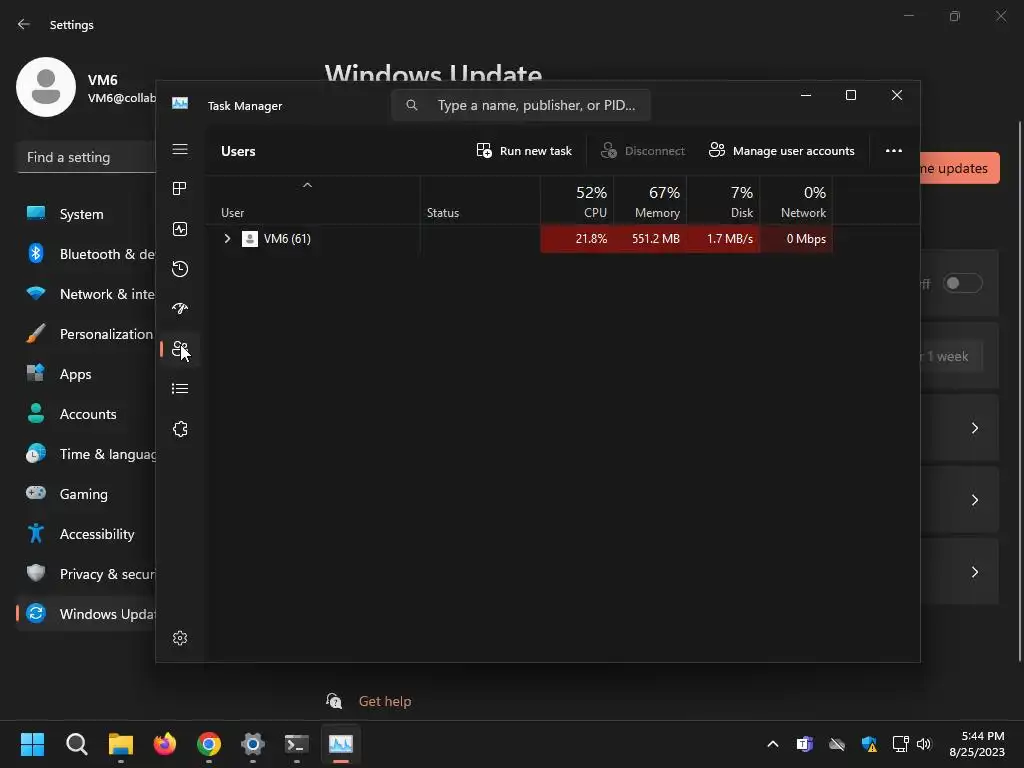The width and height of the screenshot is (1024, 768).
Task: Open the volume speaker tray icon
Action: coord(923,744)
